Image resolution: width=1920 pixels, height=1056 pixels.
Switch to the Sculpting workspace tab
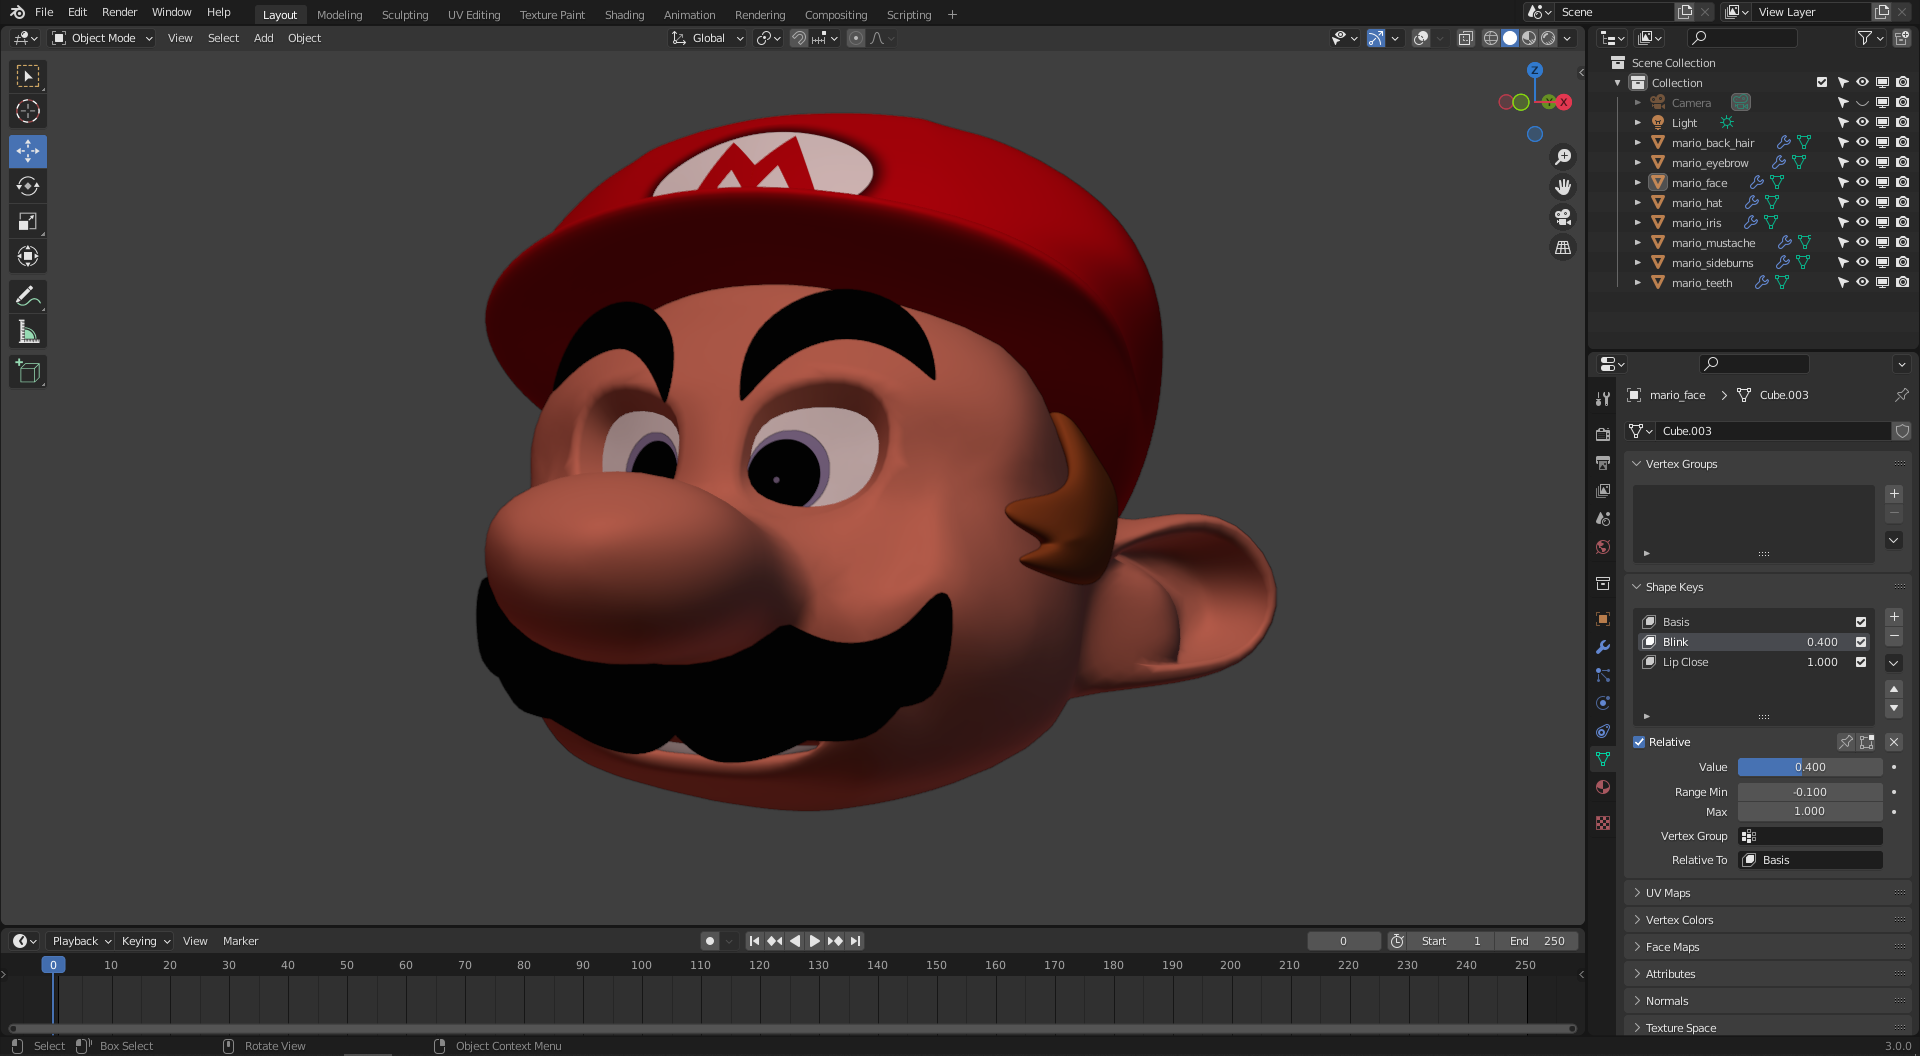(405, 15)
